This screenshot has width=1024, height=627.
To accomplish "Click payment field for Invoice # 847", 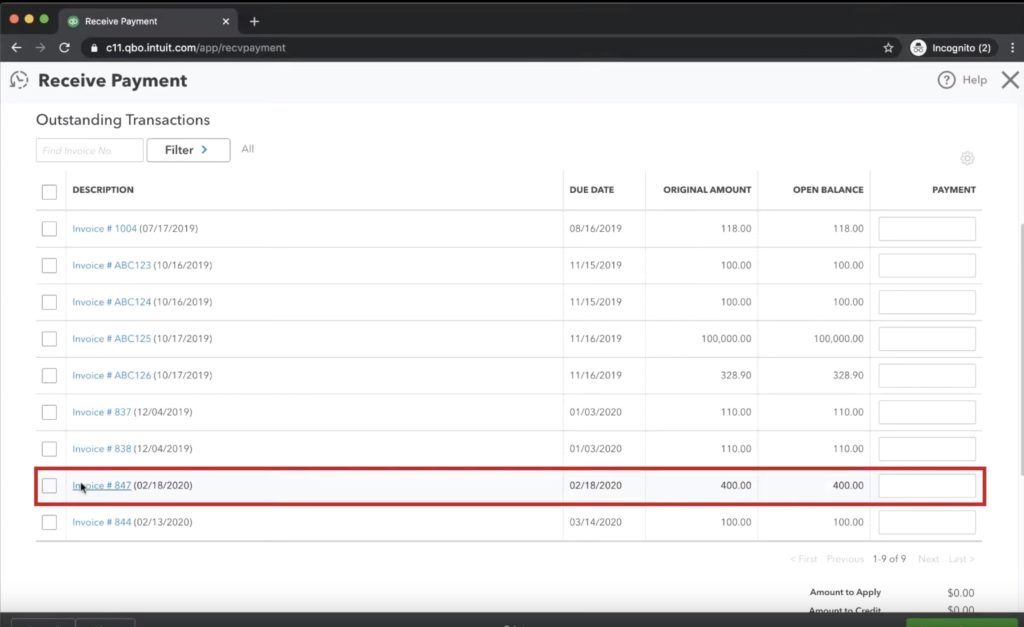I will [x=927, y=485].
